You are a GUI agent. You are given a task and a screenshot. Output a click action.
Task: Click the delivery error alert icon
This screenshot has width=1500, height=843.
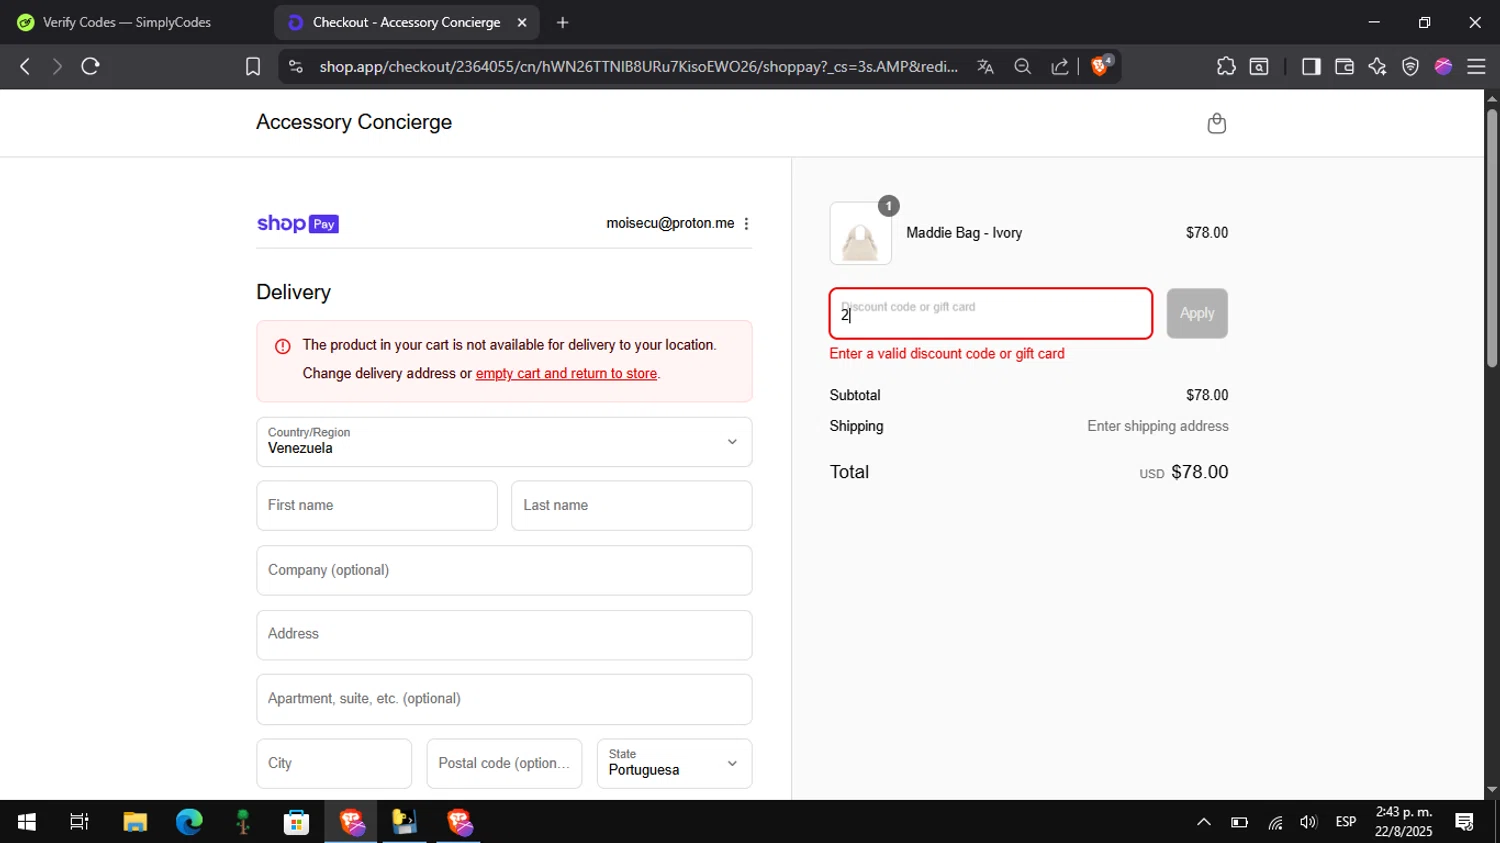coord(283,346)
